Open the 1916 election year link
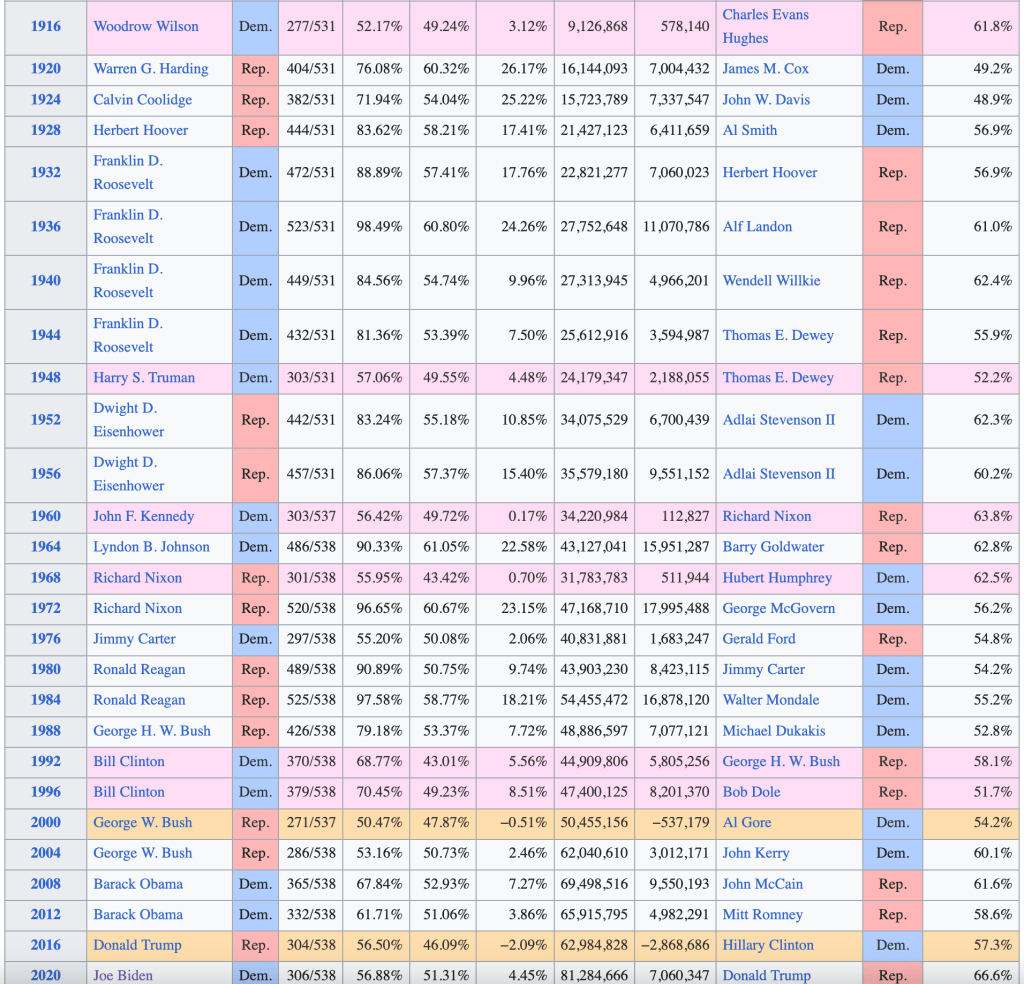Image resolution: width=1024 pixels, height=984 pixels. tap(45, 27)
